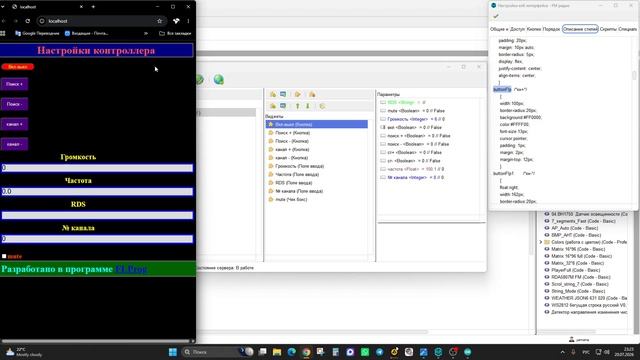Select канал + (Кнопка) widget in list
Screen dimensions: 640x360
coord(317,149)
